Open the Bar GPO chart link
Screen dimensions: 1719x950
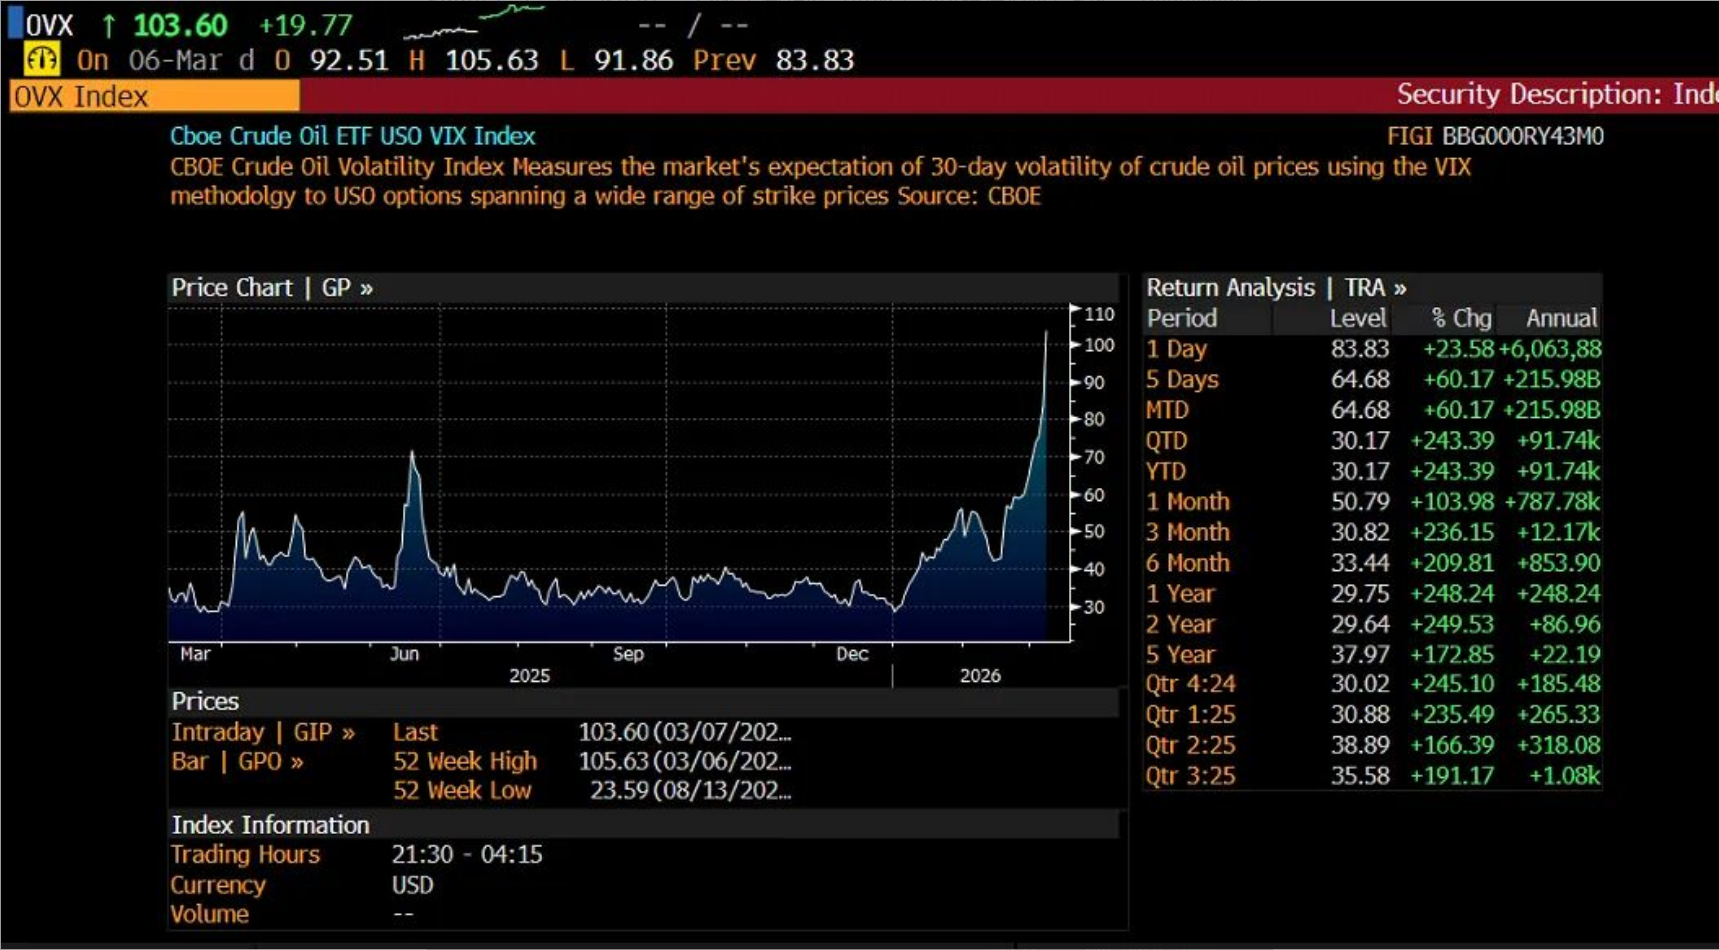237,762
